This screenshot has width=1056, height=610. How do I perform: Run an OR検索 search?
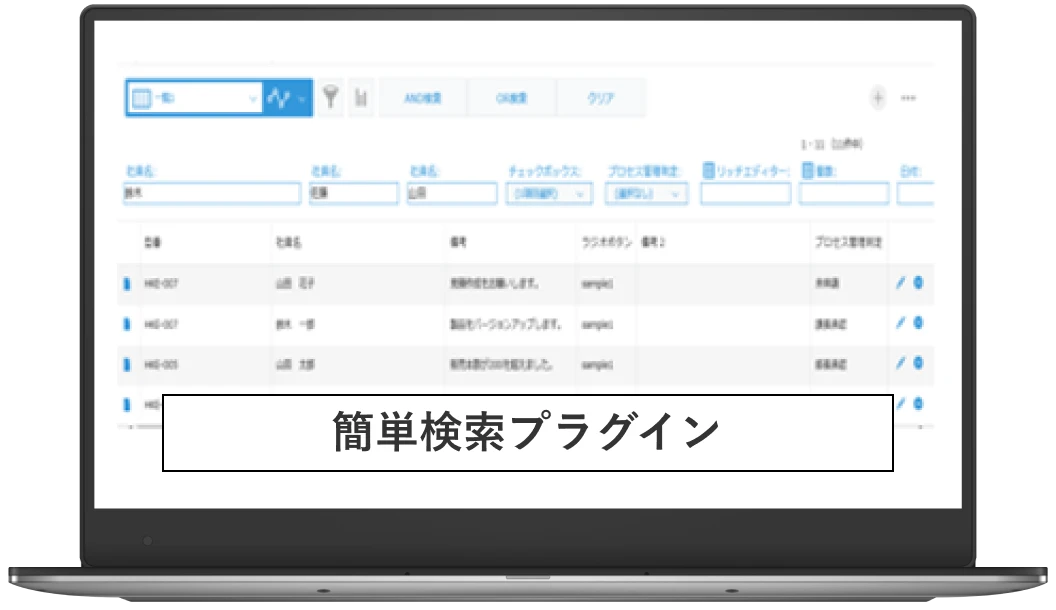[513, 98]
